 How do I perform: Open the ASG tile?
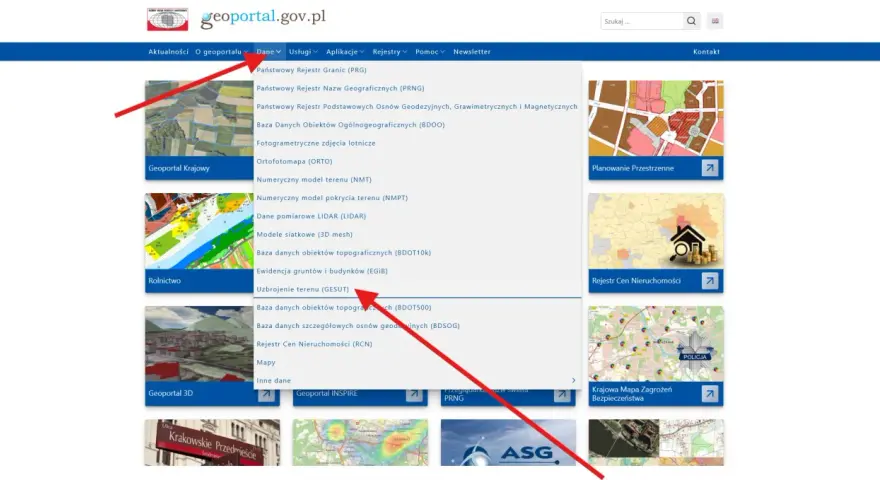pos(508,442)
